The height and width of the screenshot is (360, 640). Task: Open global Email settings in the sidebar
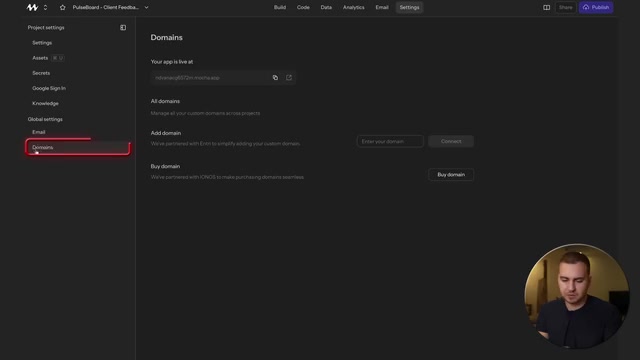(39, 132)
